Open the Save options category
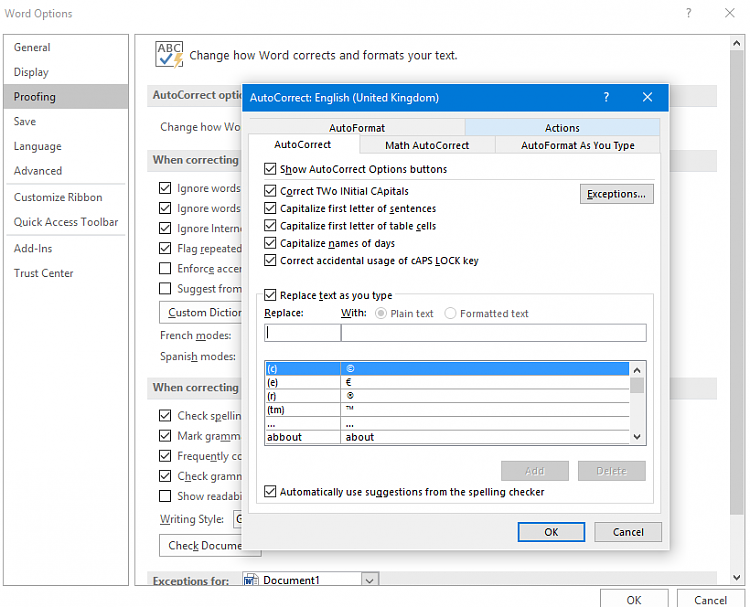Screen dimensions: 750x607 click(x=66, y=121)
